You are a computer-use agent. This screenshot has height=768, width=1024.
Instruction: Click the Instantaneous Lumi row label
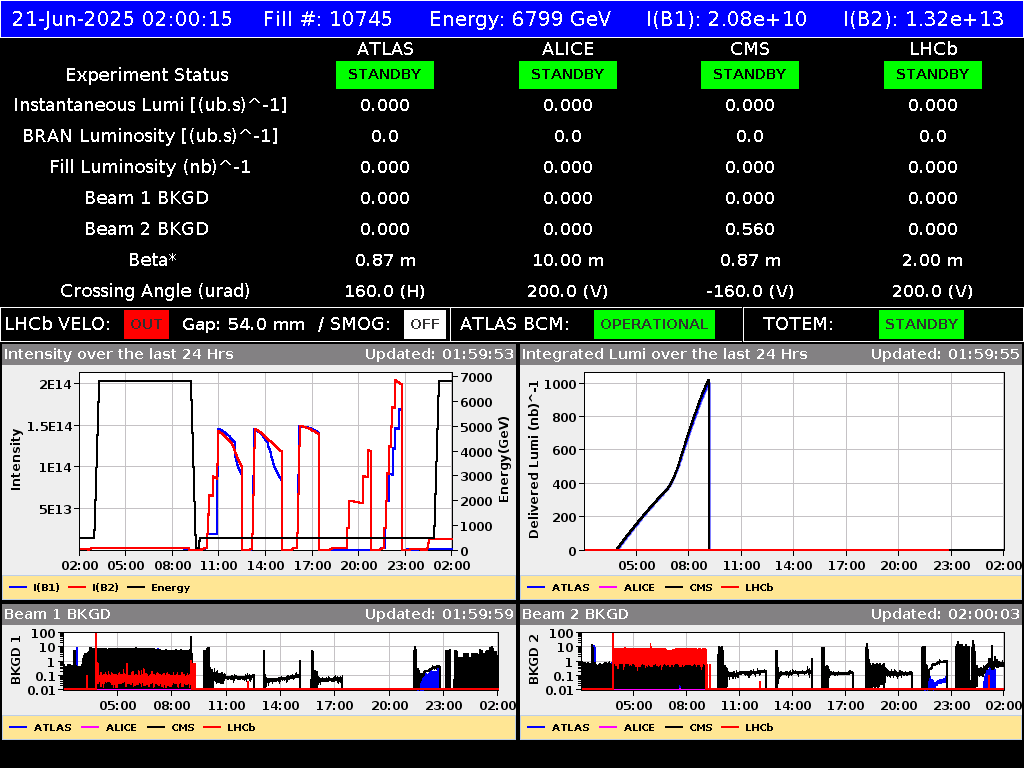(x=150, y=105)
